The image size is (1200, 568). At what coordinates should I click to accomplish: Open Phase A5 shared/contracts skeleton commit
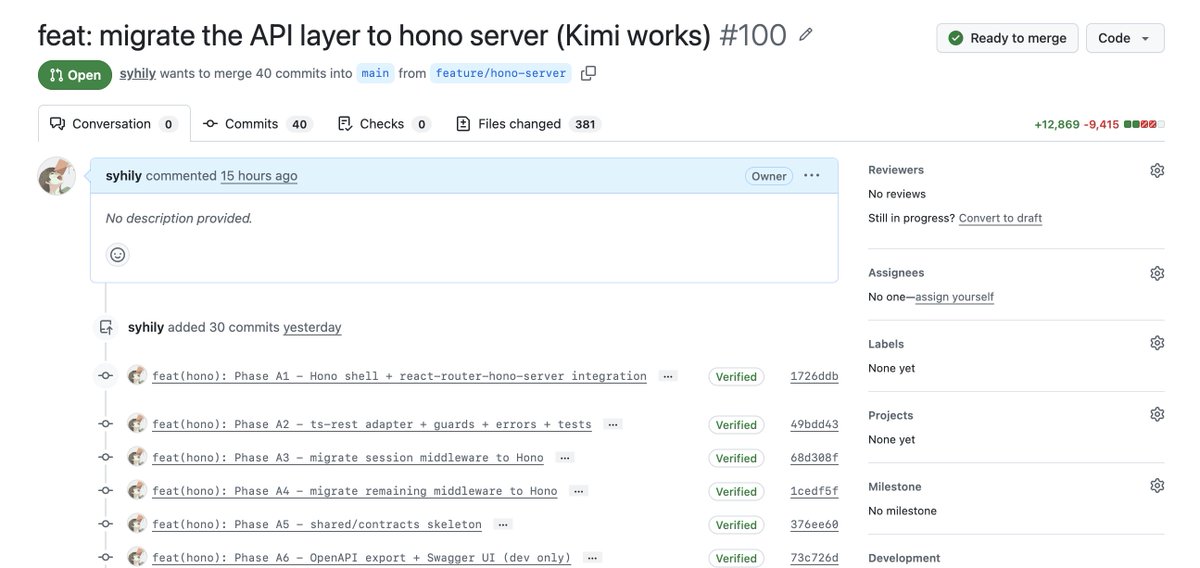(317, 524)
